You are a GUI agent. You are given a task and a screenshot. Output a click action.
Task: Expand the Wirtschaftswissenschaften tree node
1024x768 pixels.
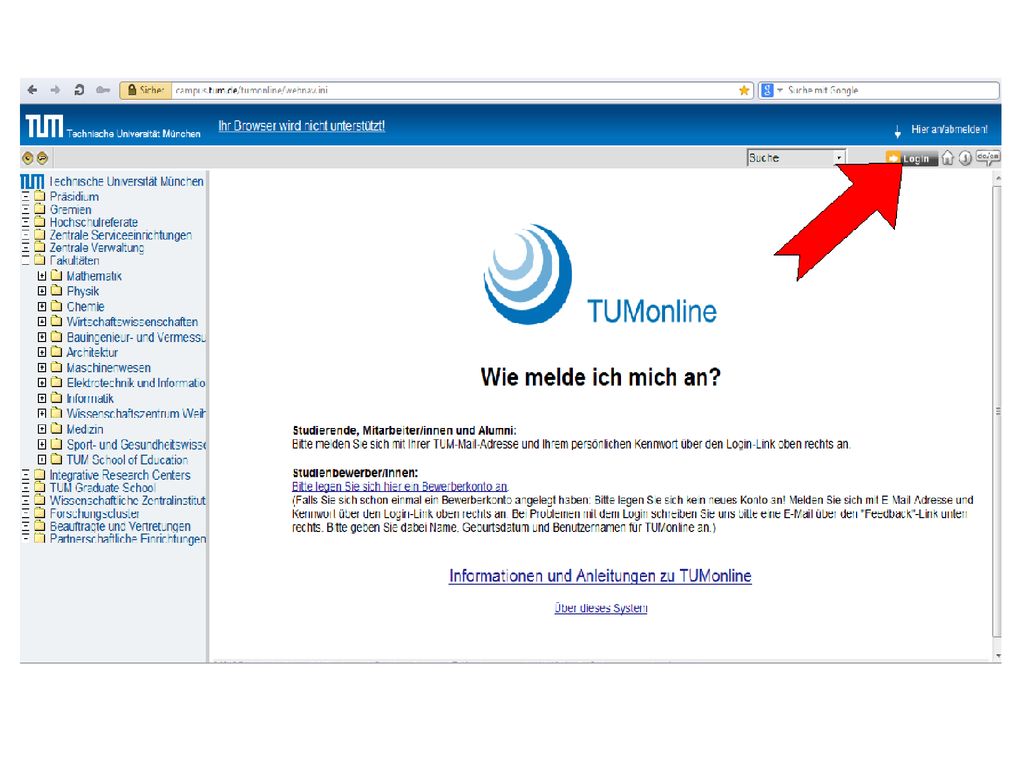point(42,321)
